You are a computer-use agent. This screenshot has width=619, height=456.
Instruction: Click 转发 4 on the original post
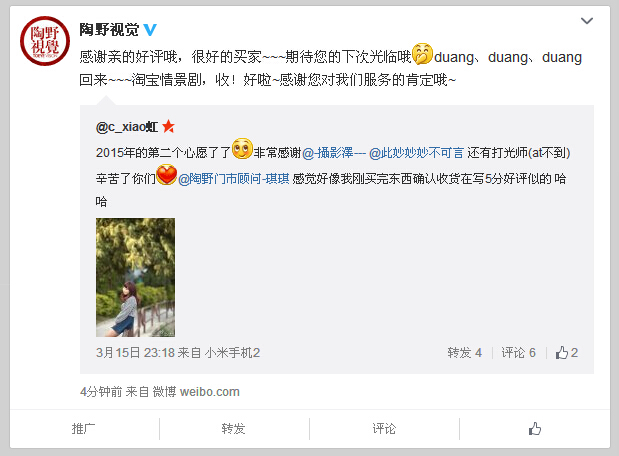[465, 353]
